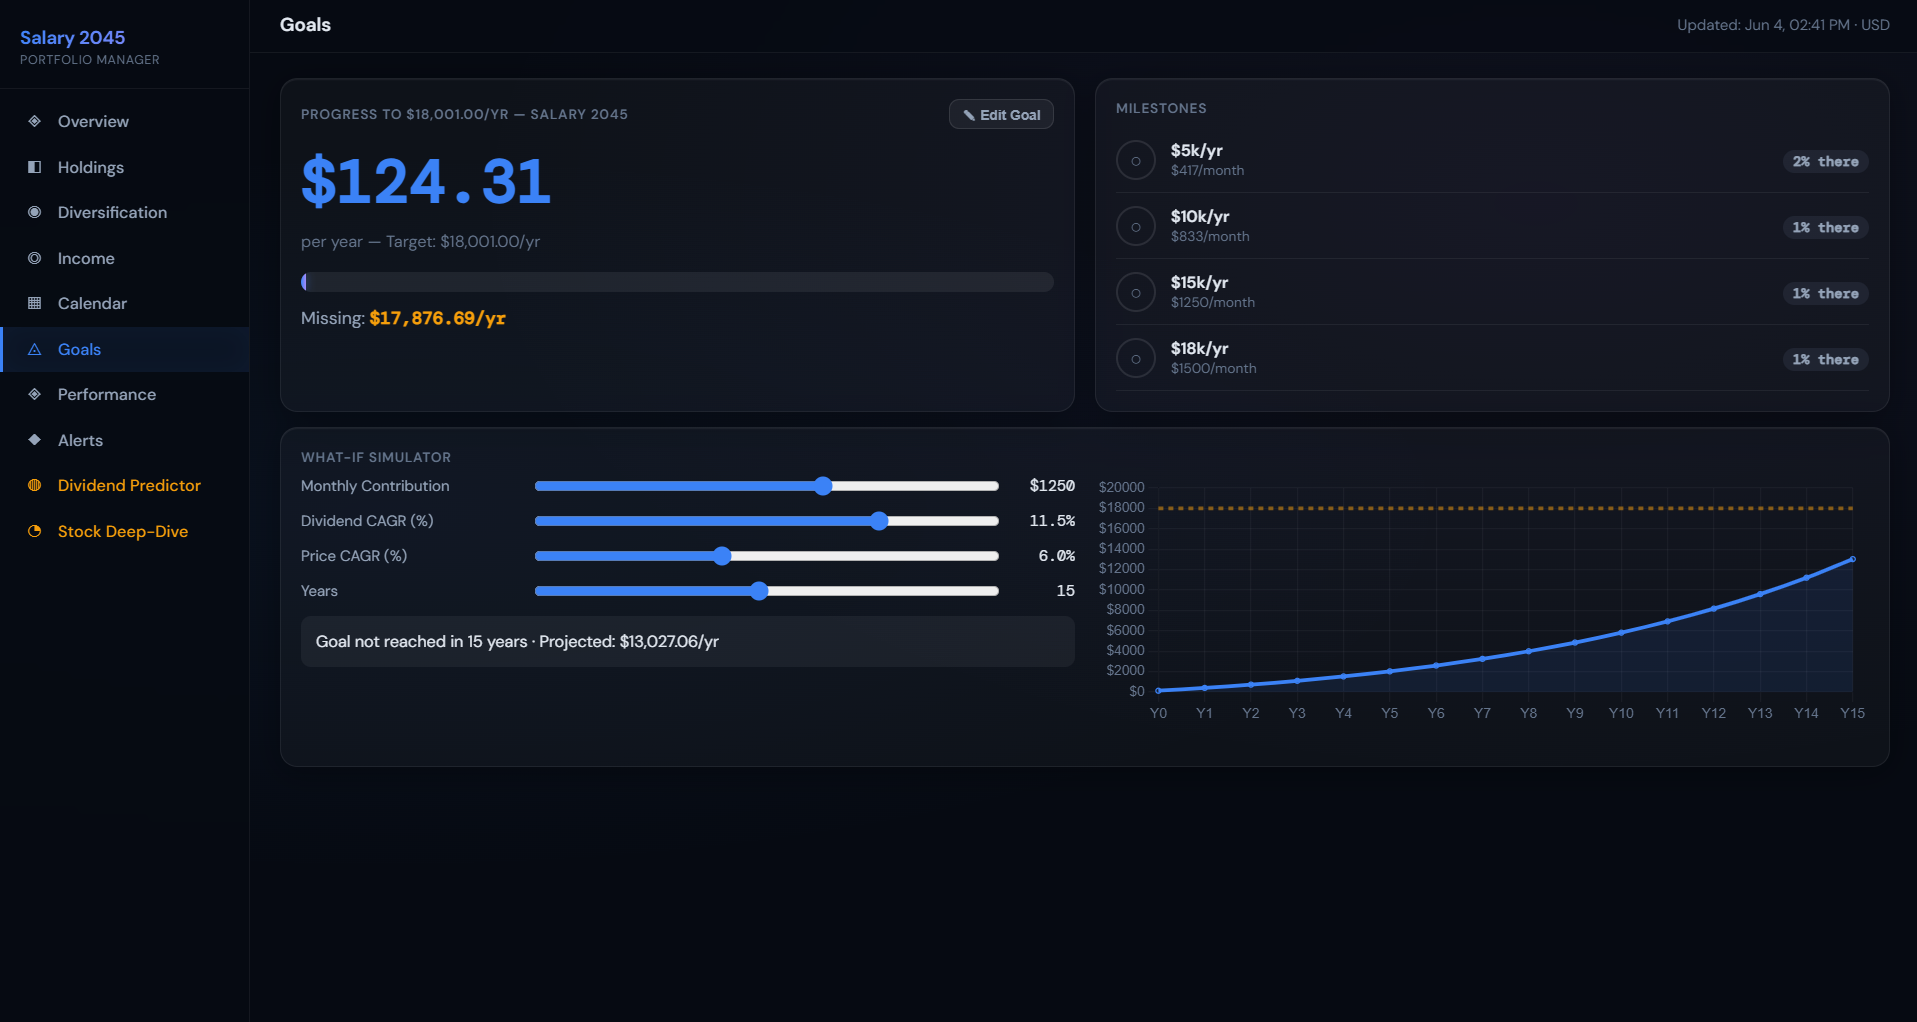Click the Y15 data point on chart
The image size is (1917, 1022).
click(1853, 559)
